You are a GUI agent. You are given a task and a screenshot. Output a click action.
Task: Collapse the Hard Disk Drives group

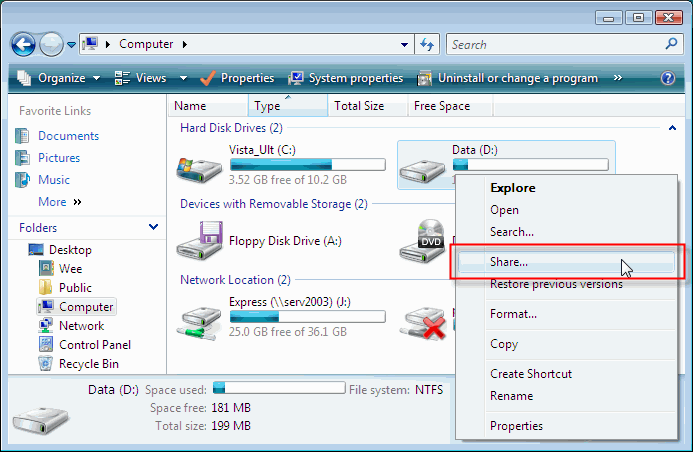coord(672,128)
